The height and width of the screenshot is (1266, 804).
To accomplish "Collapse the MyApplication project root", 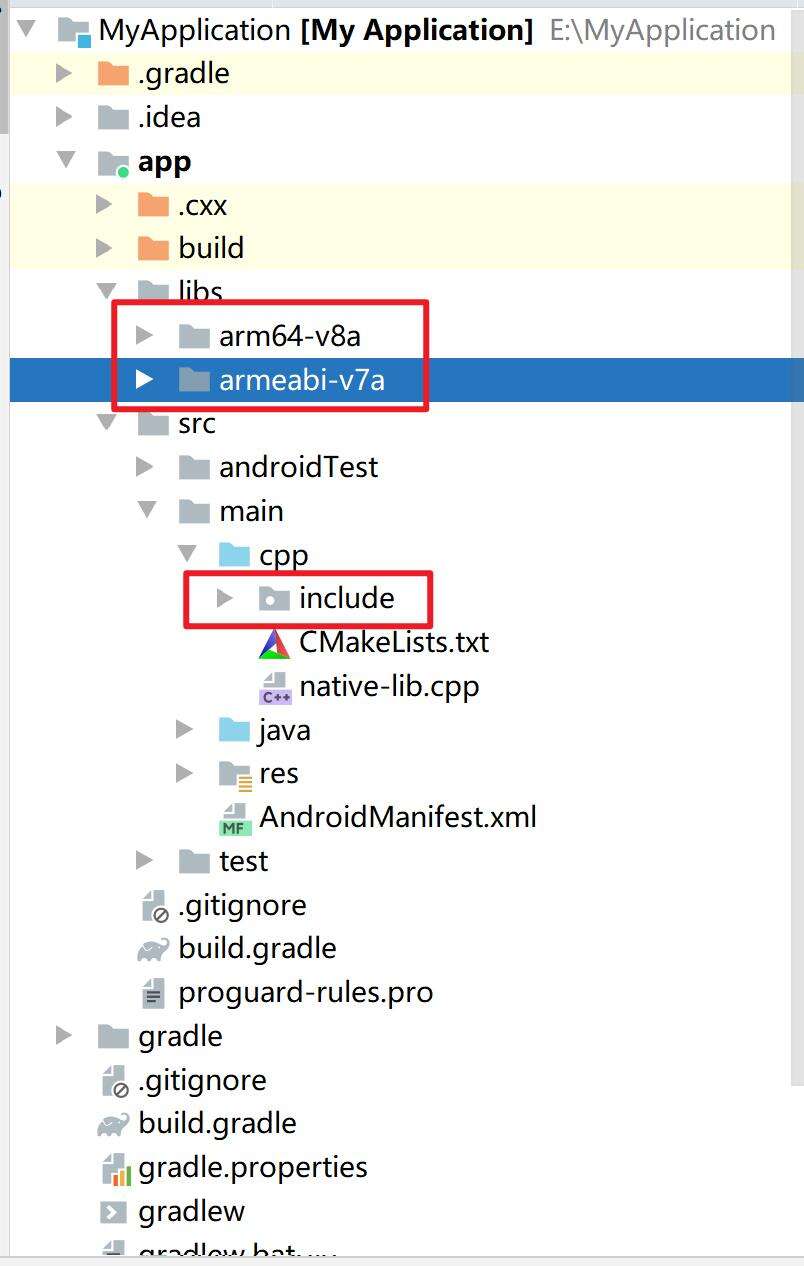I will coord(24,29).
